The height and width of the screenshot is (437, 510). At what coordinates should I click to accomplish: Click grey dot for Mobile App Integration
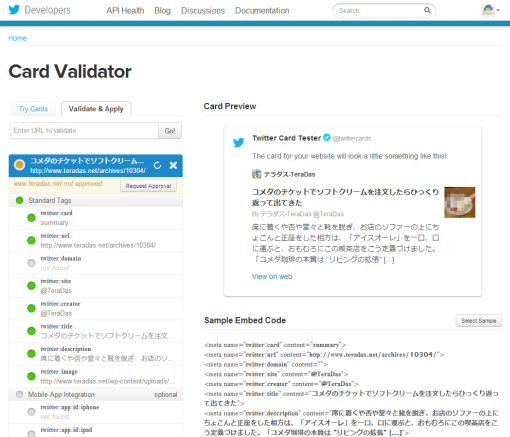coord(19,394)
